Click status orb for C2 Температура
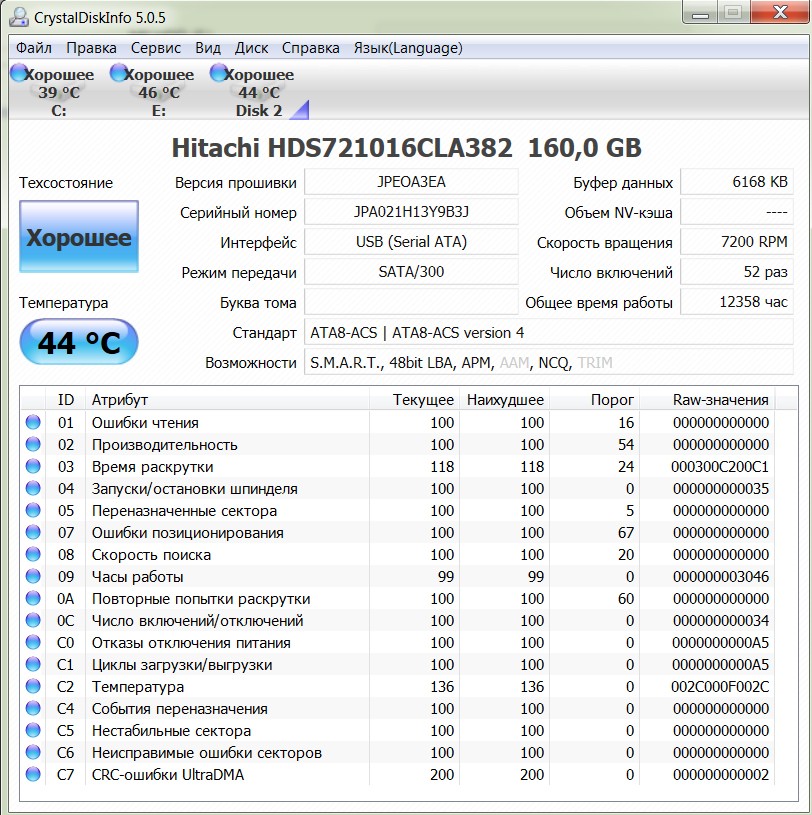Viewport: 812px width, 815px height. [33, 686]
